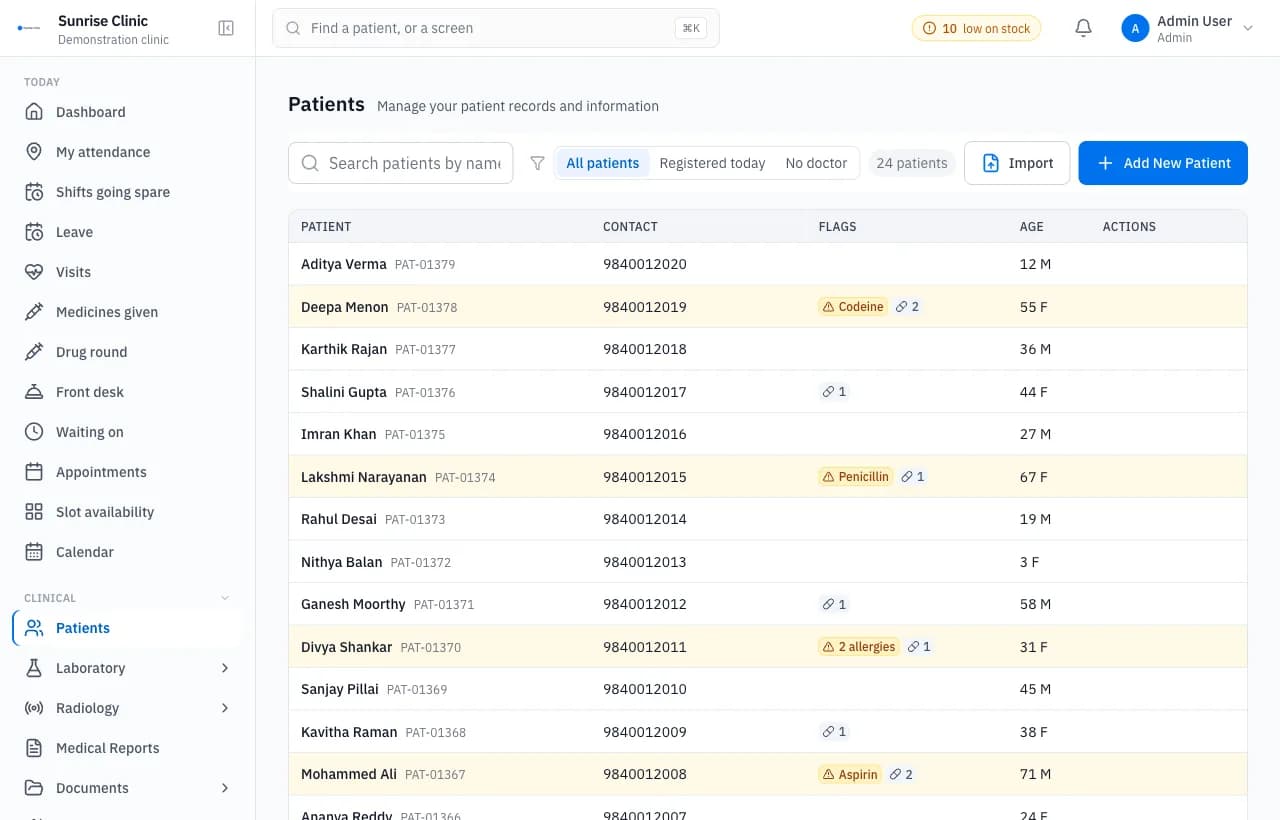
Task: Click Lakshmi Narayanan's Penicillin flag
Action: click(855, 477)
